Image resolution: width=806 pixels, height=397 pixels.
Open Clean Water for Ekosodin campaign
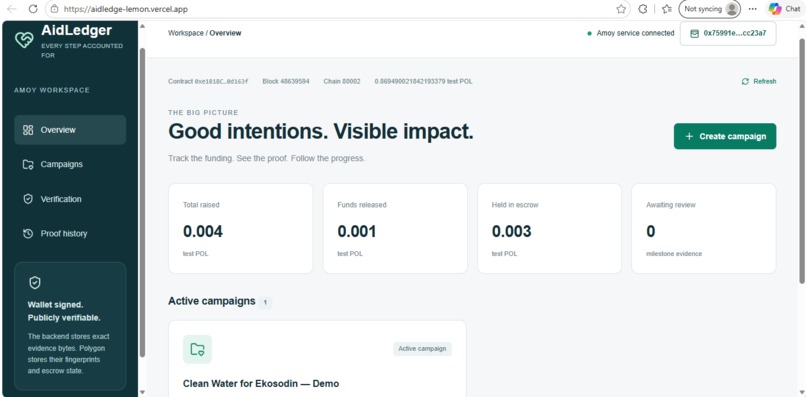coord(261,384)
